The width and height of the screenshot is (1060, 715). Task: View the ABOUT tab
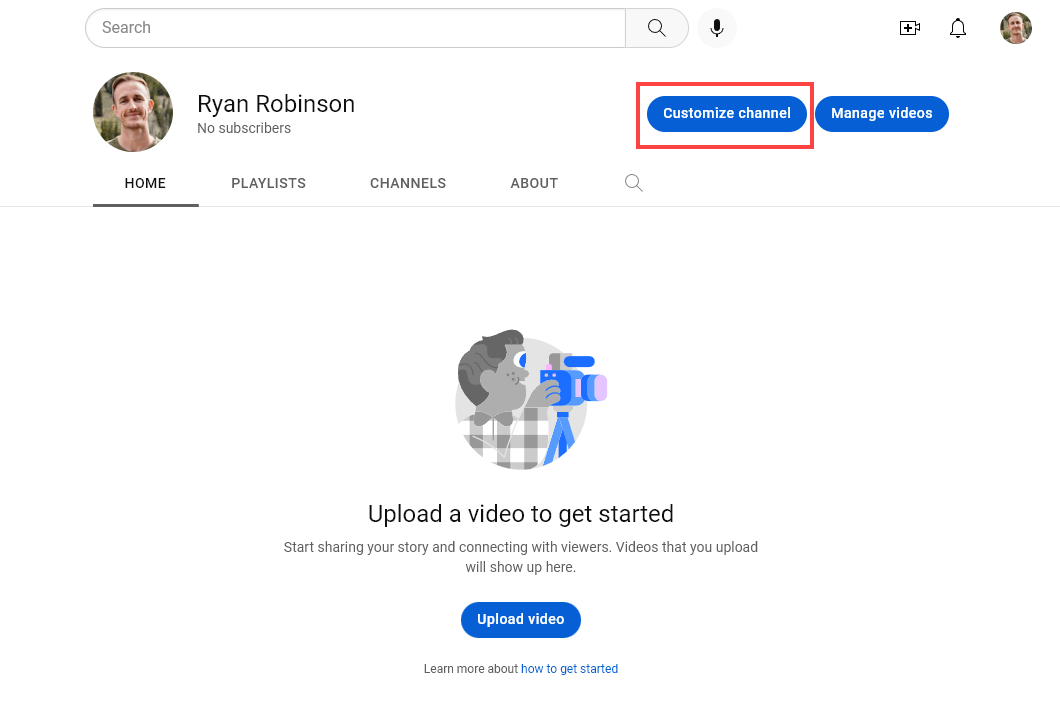pos(534,183)
